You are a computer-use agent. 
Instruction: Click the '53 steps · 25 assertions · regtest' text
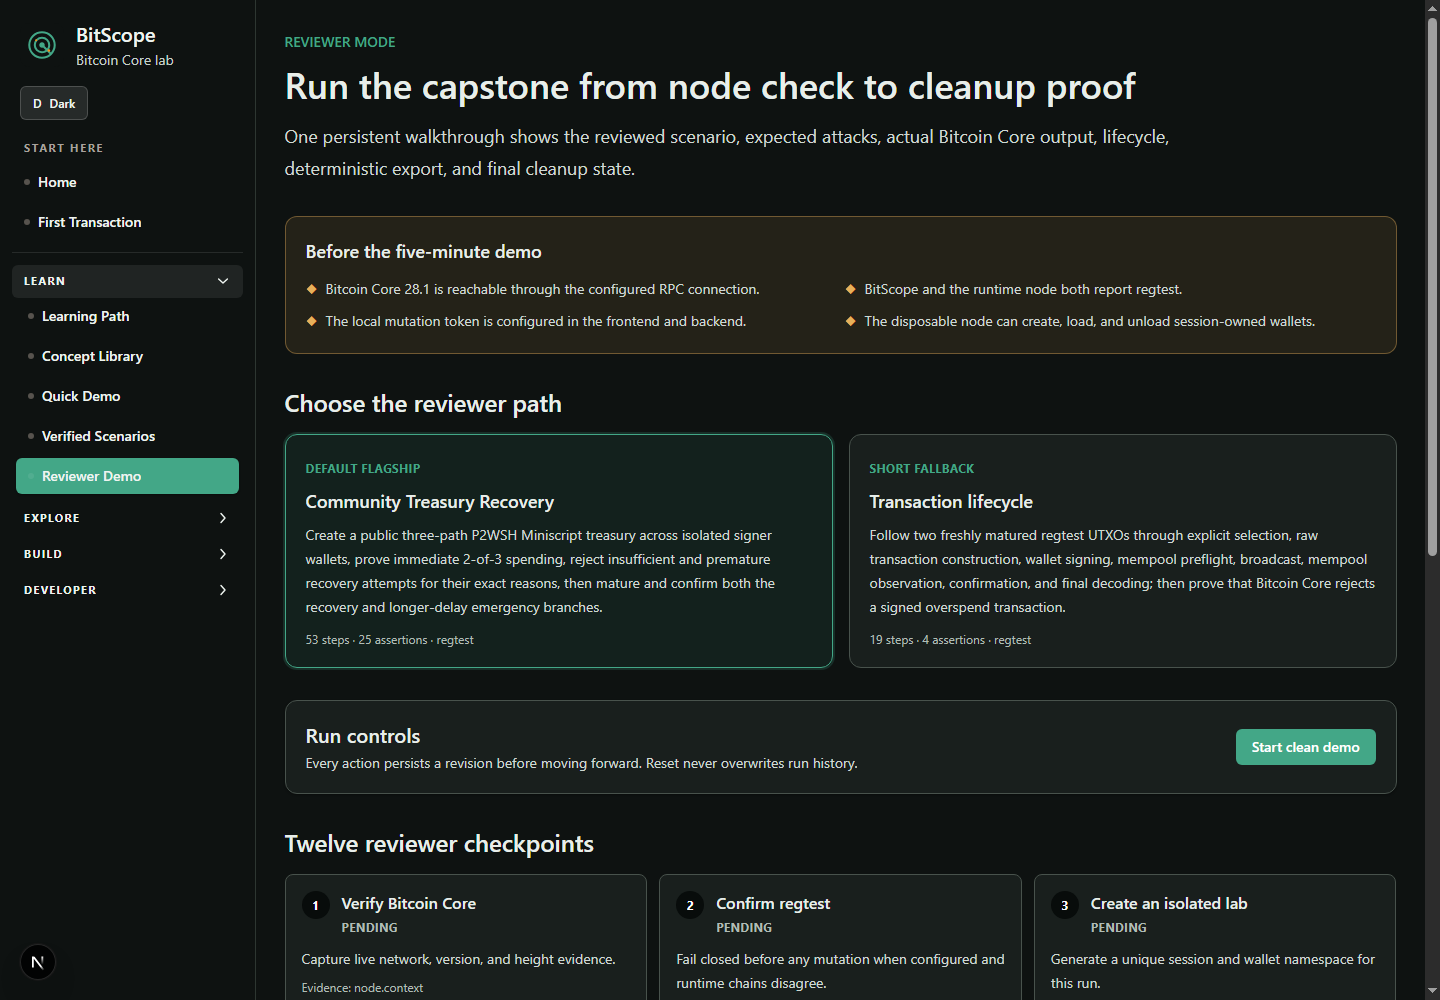tap(390, 640)
